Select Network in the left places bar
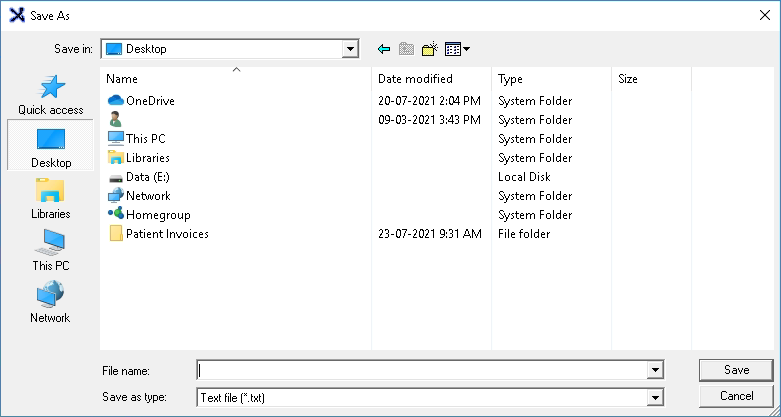This screenshot has width=781, height=417. pyautogui.click(x=50, y=302)
